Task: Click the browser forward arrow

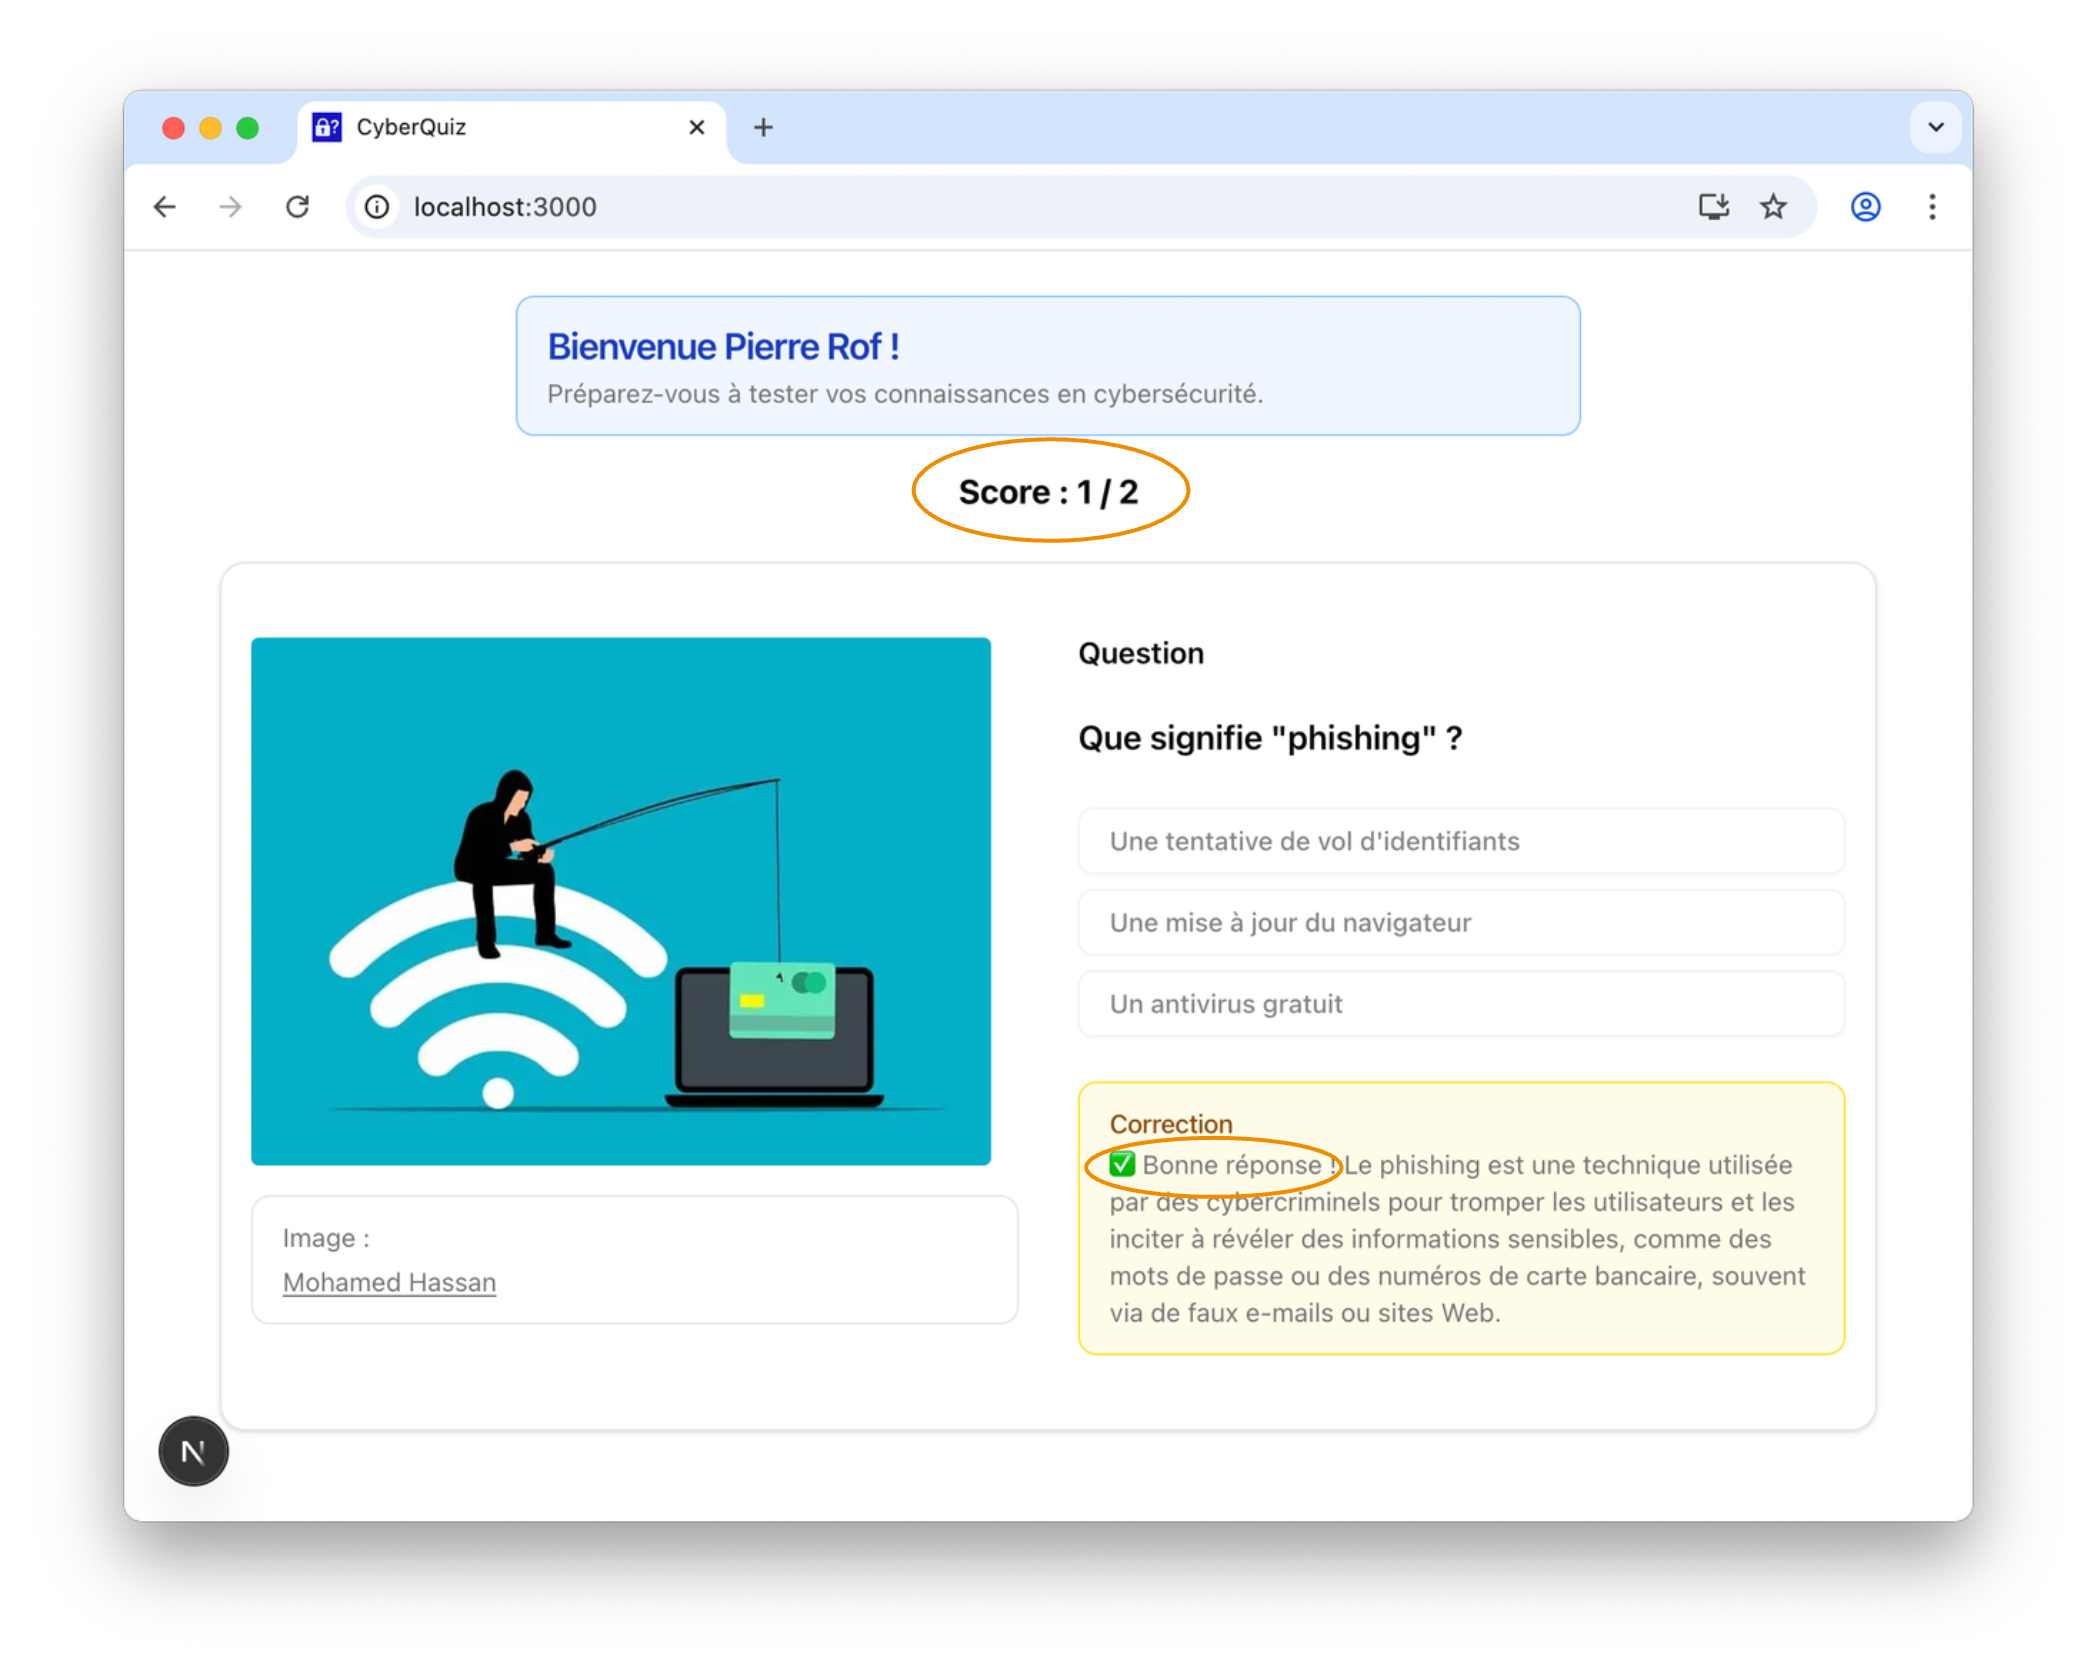Action: pyautogui.click(x=231, y=207)
